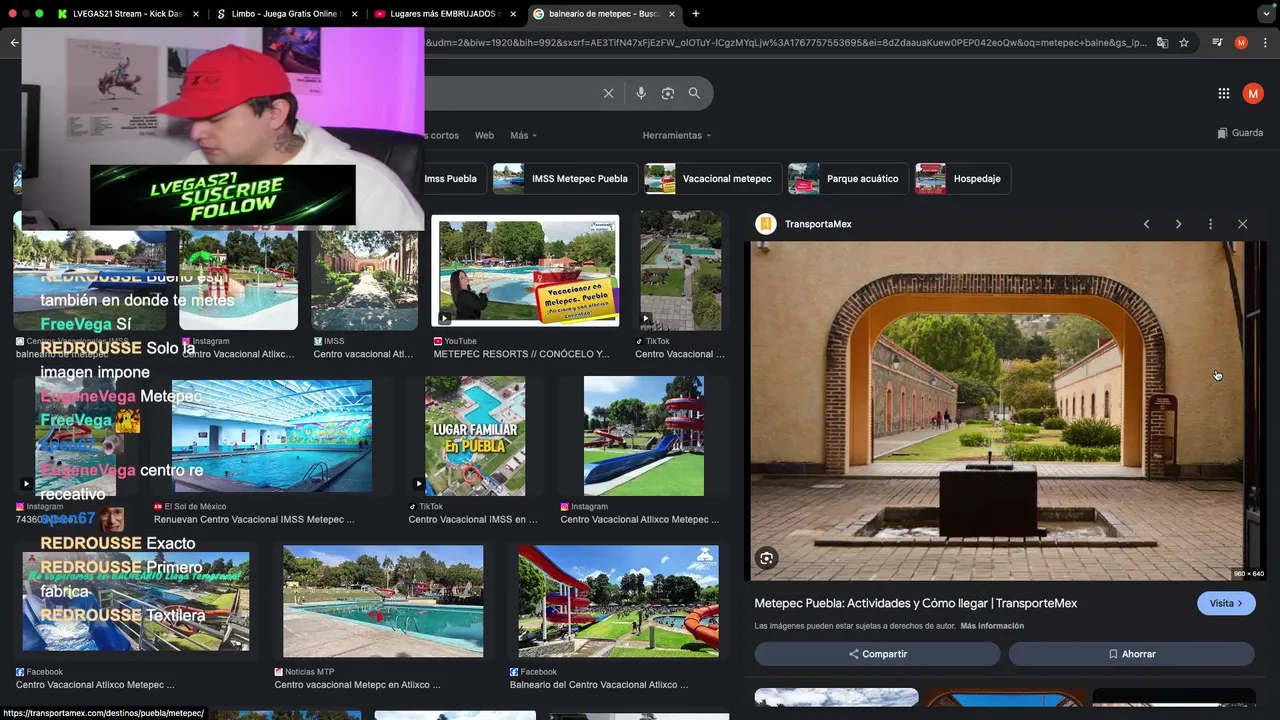
Task: Show next image in preview panel
Action: [1179, 224]
